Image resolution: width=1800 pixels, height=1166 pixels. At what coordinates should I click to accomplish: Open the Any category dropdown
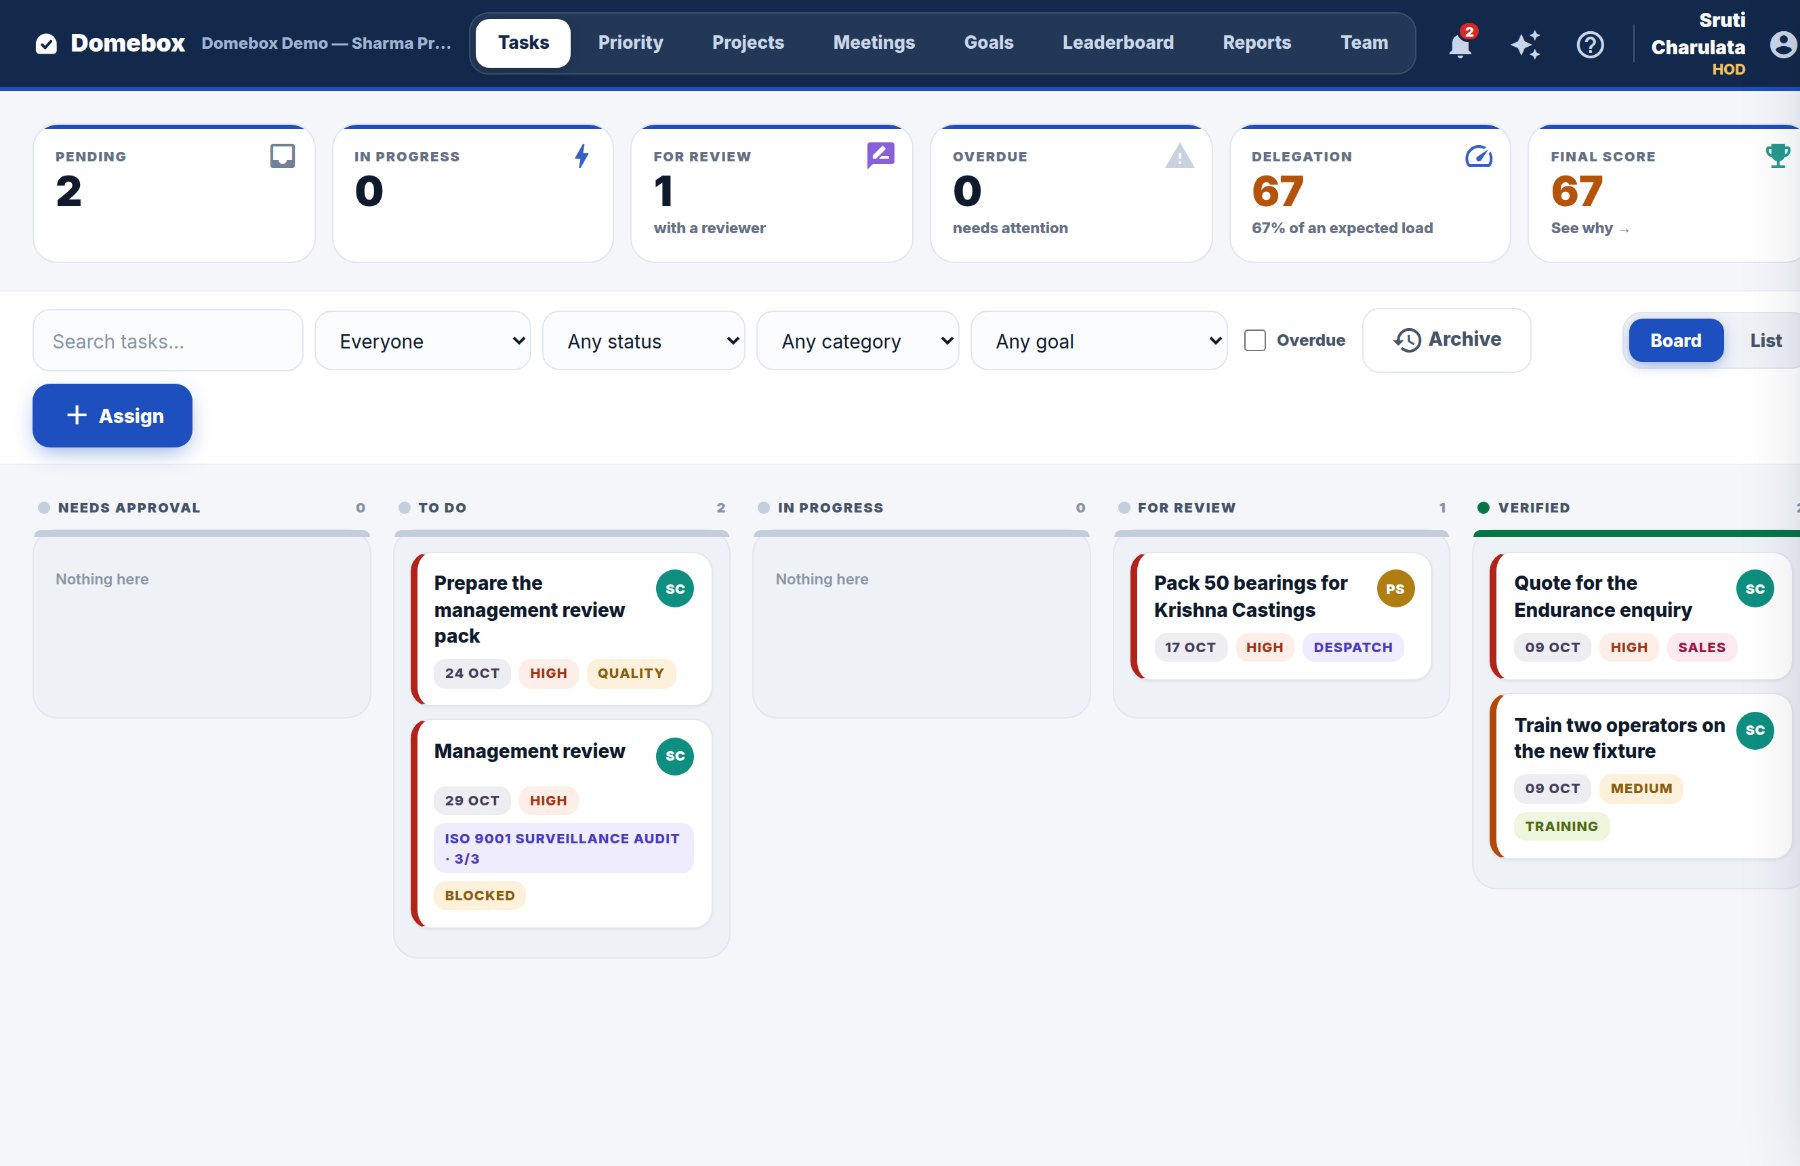pyautogui.click(x=857, y=341)
